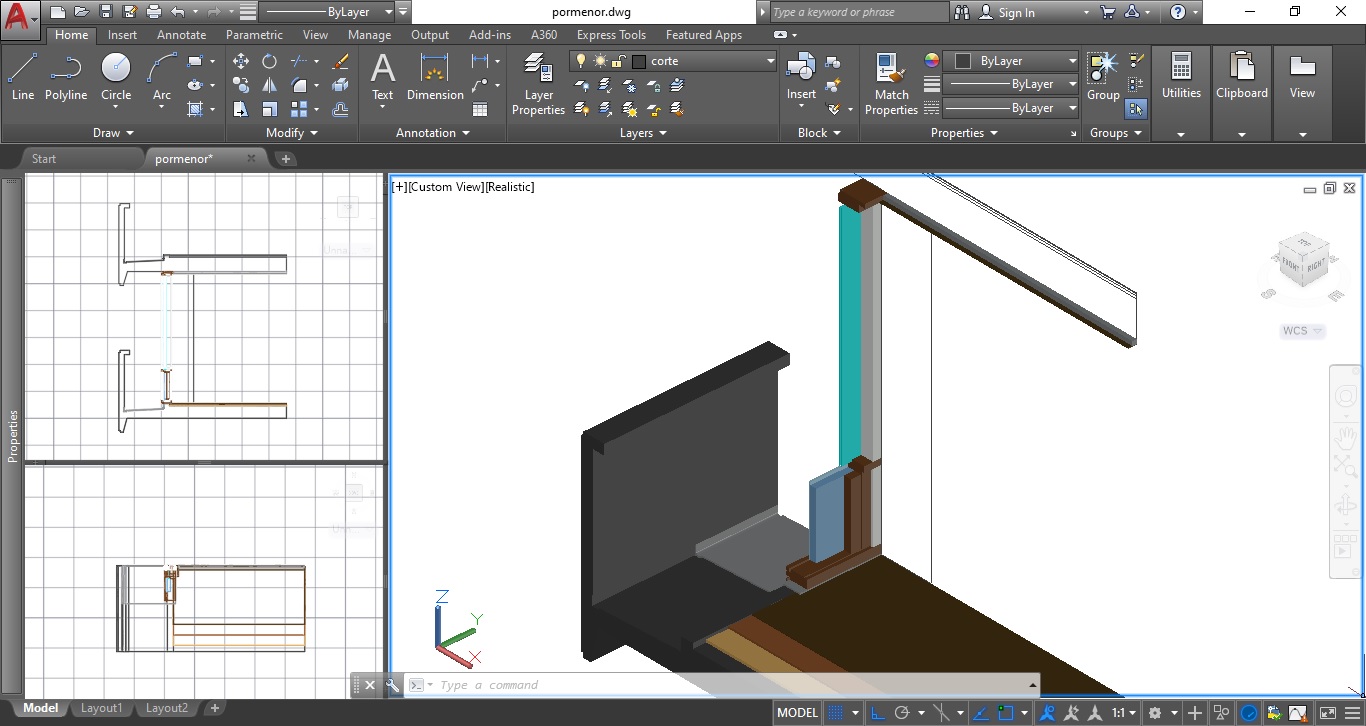Add a new drawing tab with plus
The width and height of the screenshot is (1366, 726).
point(285,158)
